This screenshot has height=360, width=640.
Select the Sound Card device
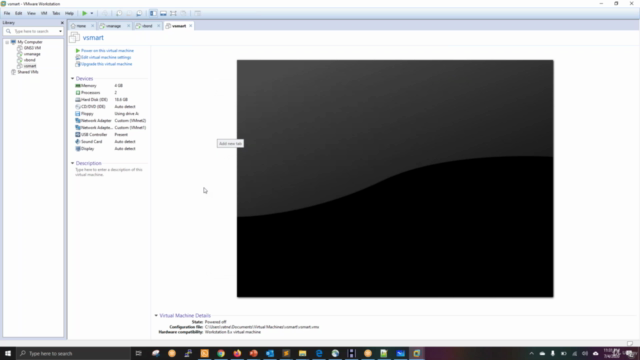(x=110, y=142)
